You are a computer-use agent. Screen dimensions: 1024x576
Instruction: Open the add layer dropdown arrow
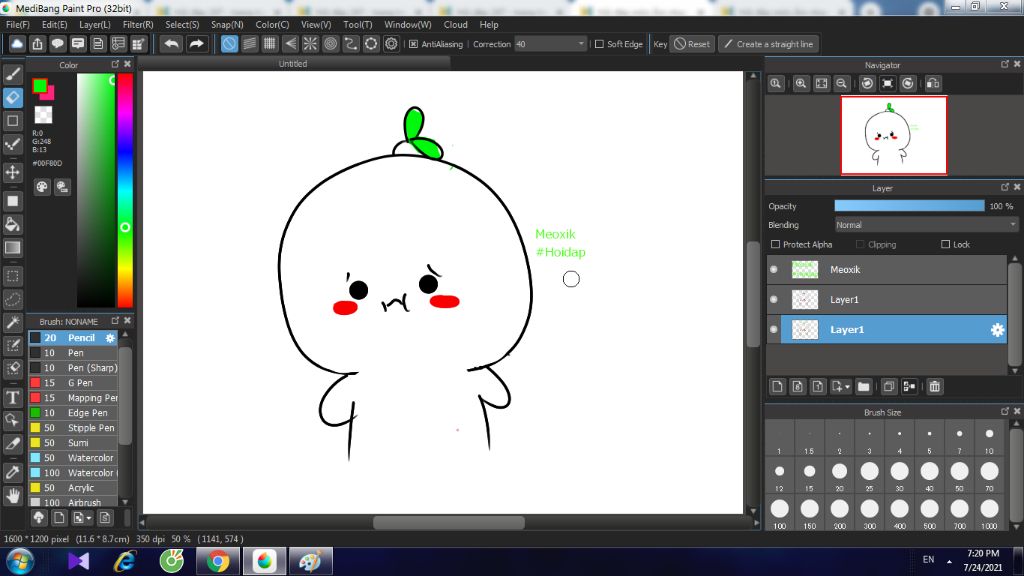(x=847, y=386)
